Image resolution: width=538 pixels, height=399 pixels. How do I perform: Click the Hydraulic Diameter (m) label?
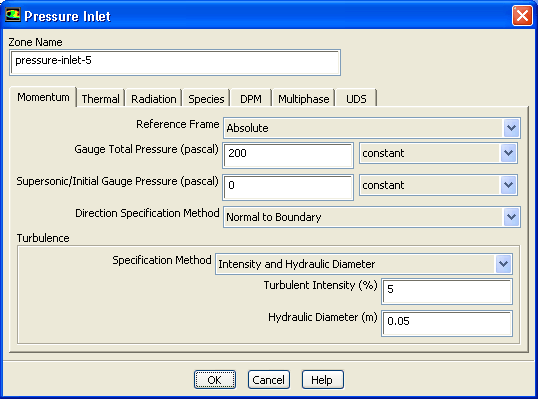[323, 317]
